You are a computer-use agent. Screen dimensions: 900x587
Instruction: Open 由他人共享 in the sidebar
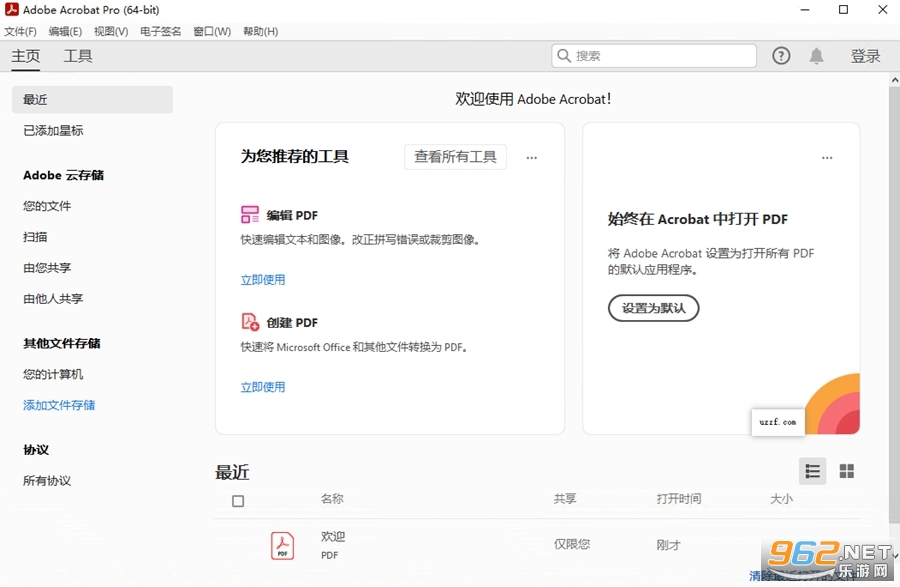(53, 299)
